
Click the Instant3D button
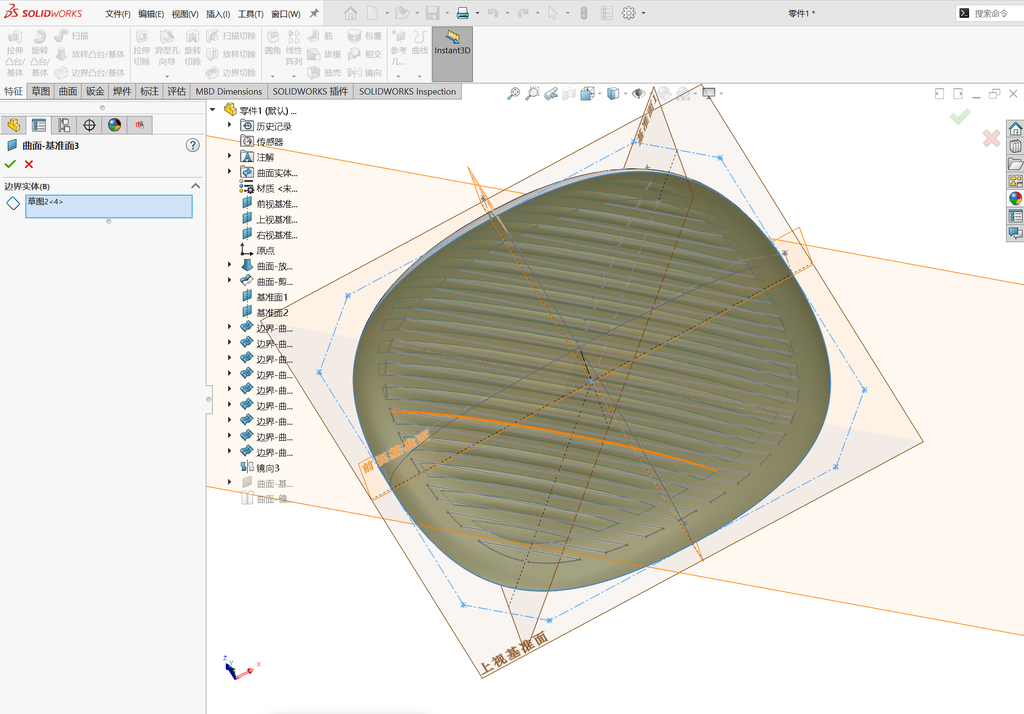click(452, 54)
